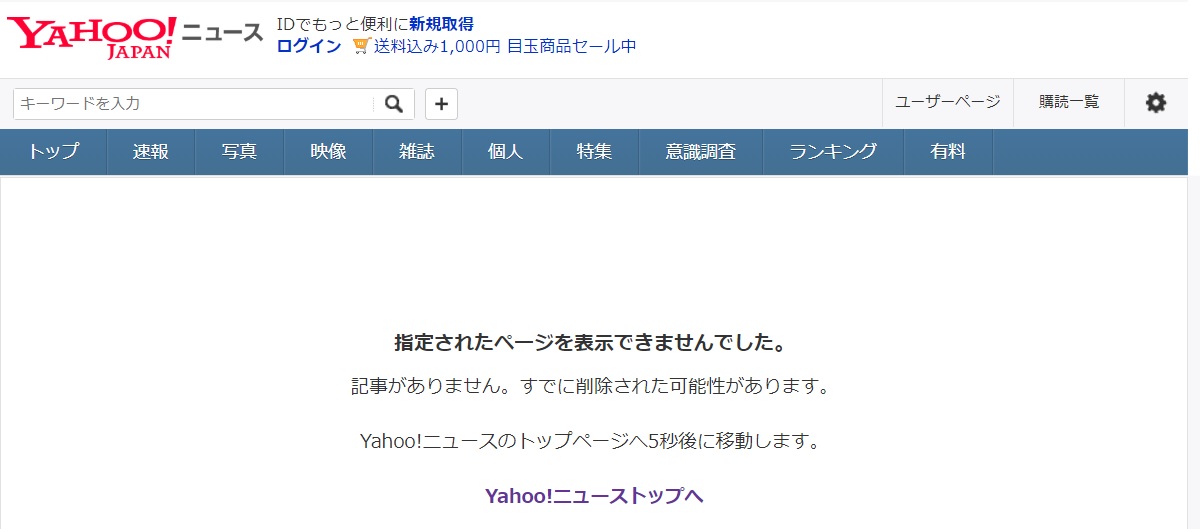1200x529 pixels.
Task: Follow the Yahoo!ニューストップへ link
Action: click(594, 496)
